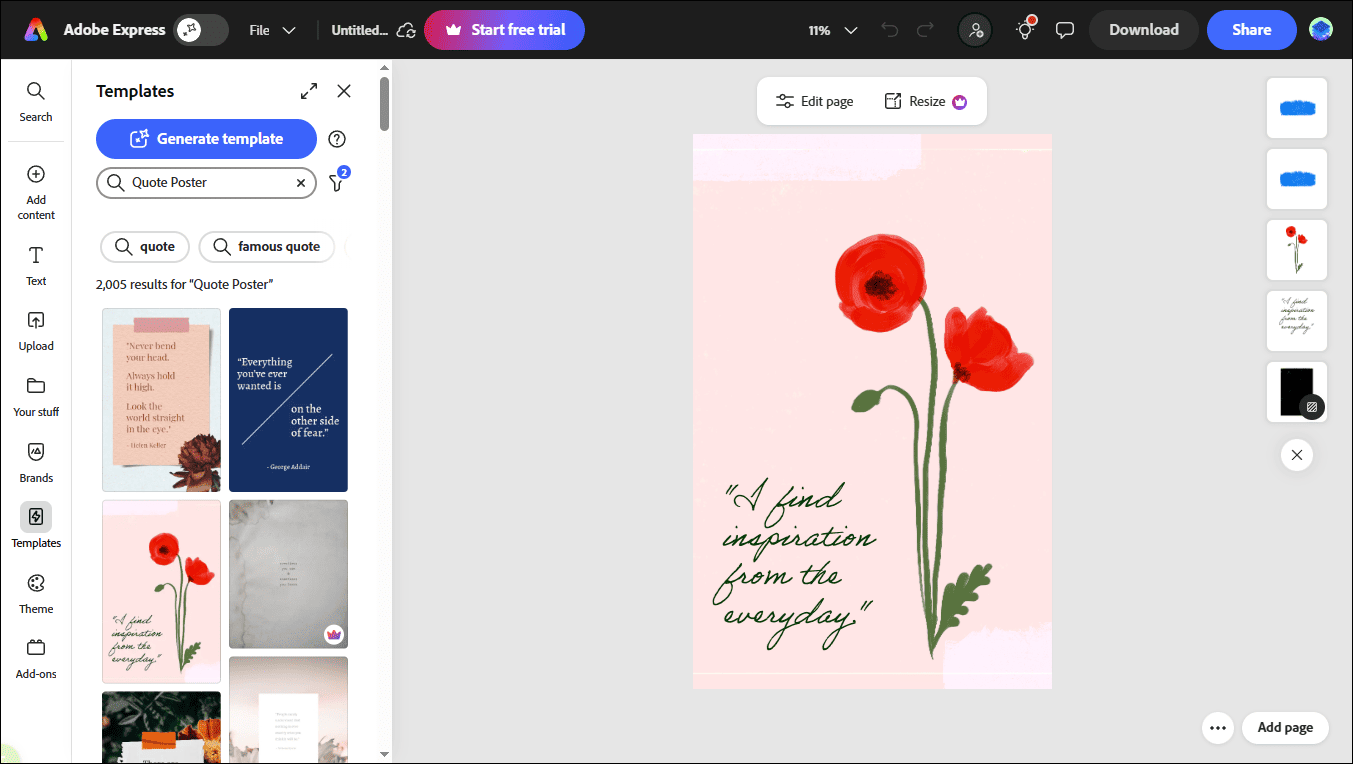Click the Download button
Viewport: 1353px width, 764px height.
(x=1143, y=30)
